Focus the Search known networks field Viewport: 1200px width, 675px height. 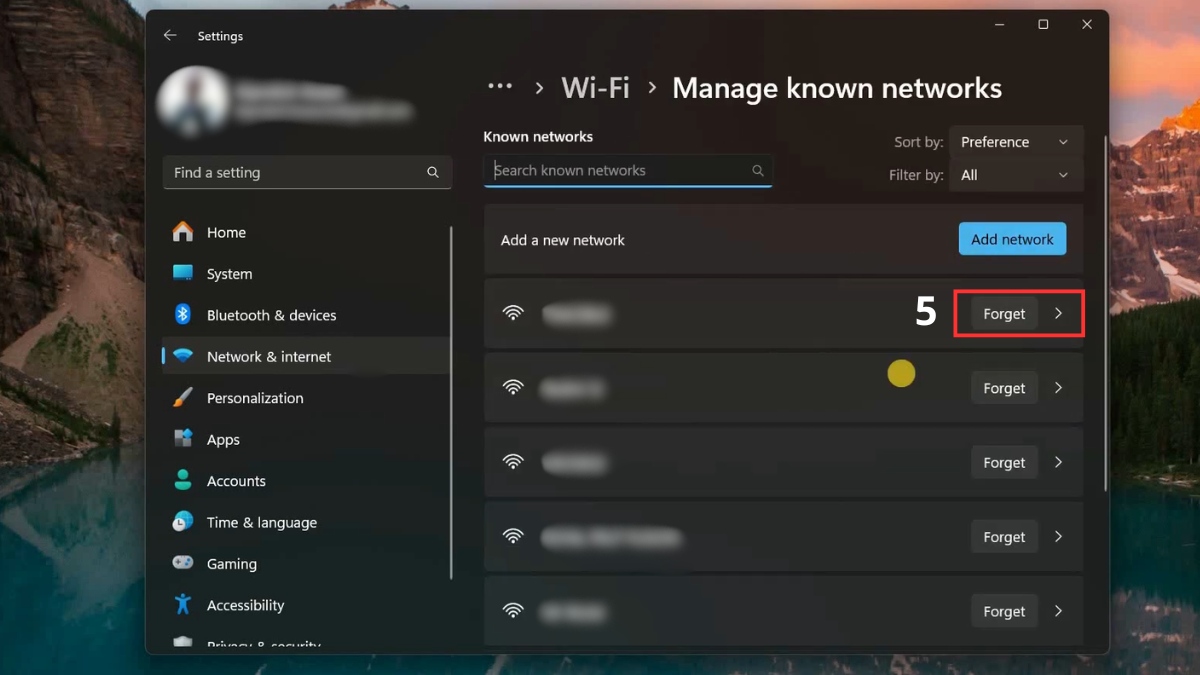[x=628, y=171]
